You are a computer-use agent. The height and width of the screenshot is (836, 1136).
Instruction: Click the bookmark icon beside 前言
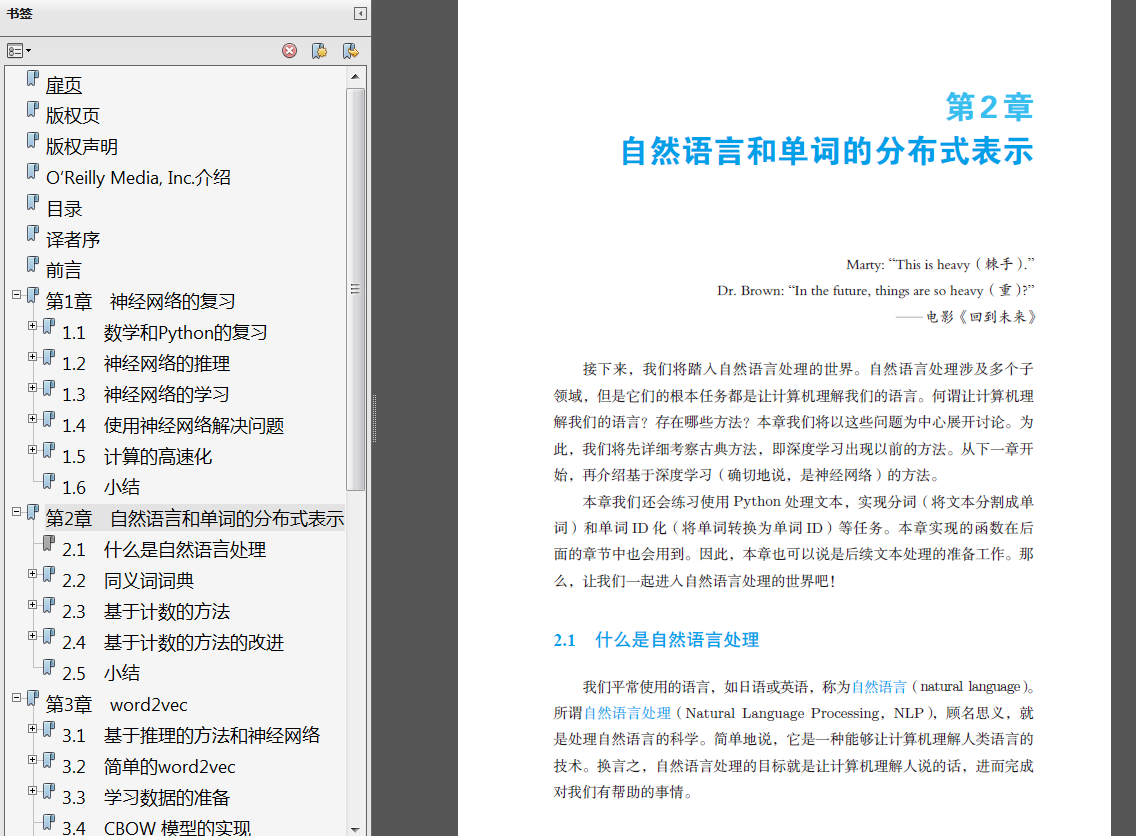[33, 264]
